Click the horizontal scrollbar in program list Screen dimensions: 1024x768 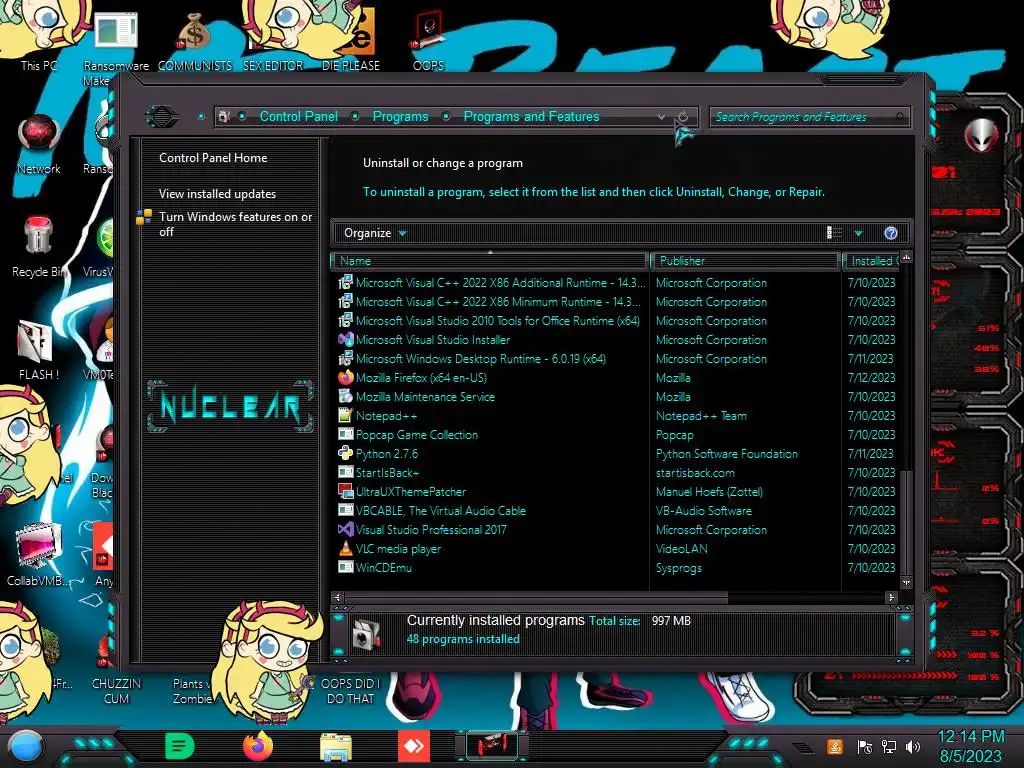[x=536, y=597]
